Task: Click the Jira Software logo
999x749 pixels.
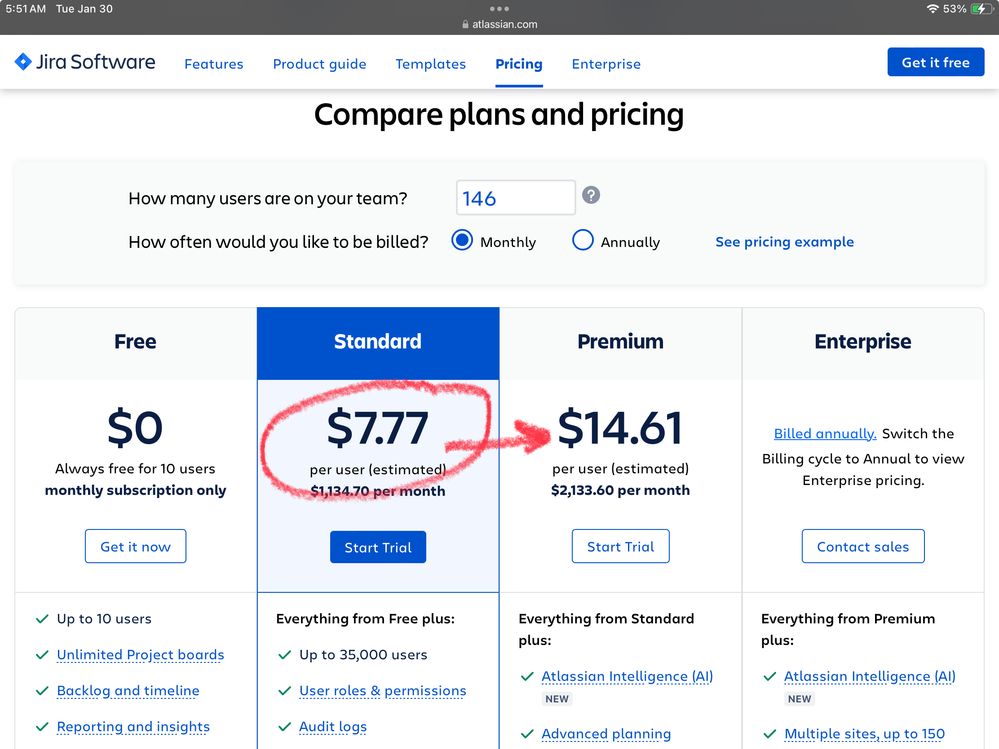Action: [x=85, y=62]
